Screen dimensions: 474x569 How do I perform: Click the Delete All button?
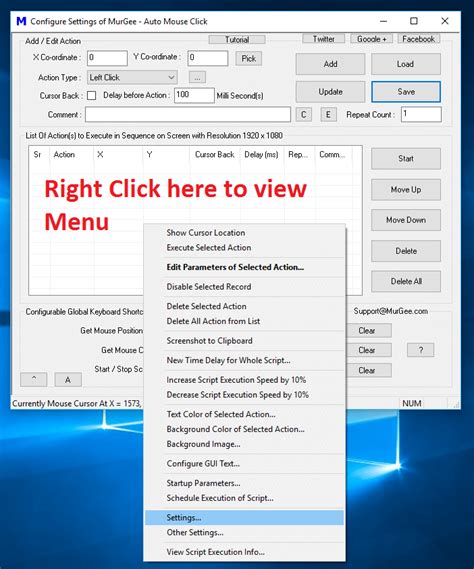(x=406, y=281)
